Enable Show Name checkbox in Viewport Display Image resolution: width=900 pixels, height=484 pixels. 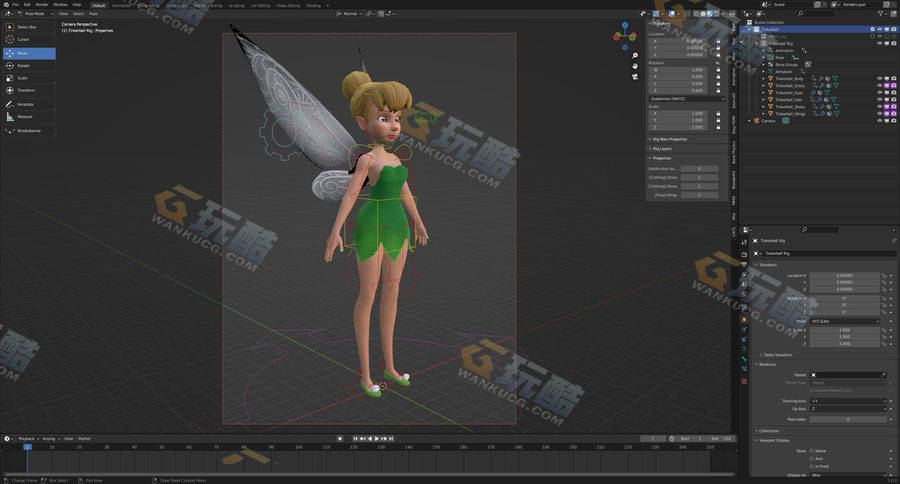[812, 451]
